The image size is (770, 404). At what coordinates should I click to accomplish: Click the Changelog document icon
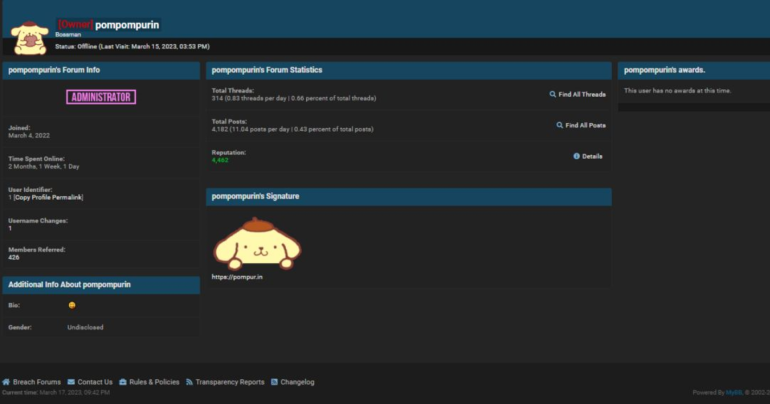(x=275, y=382)
